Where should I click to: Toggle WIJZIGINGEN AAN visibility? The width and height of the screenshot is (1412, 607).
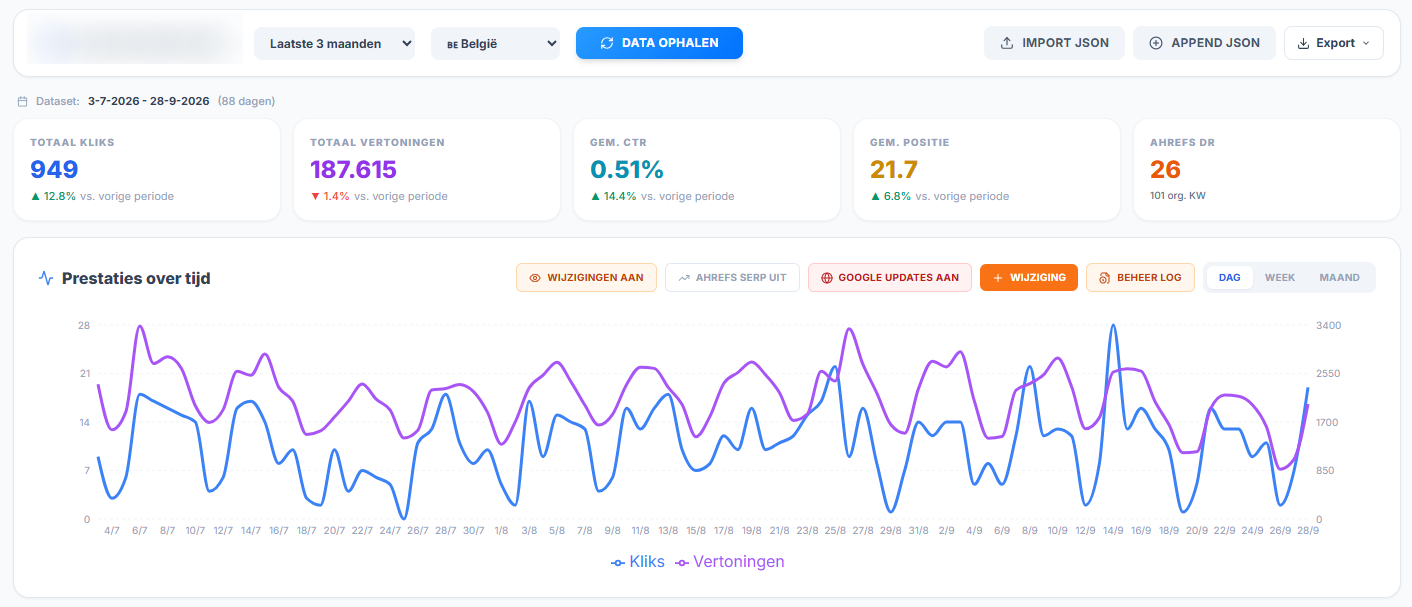pos(586,277)
